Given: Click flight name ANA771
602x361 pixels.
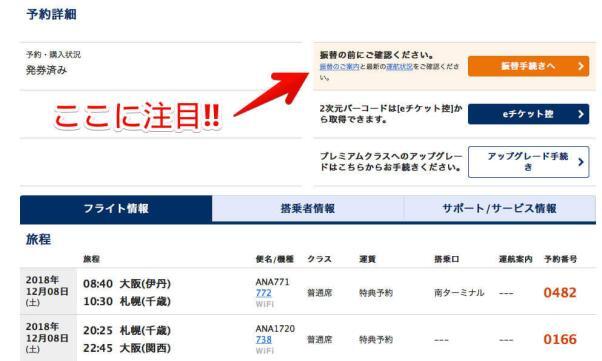Looking at the screenshot, I should 273,282.
